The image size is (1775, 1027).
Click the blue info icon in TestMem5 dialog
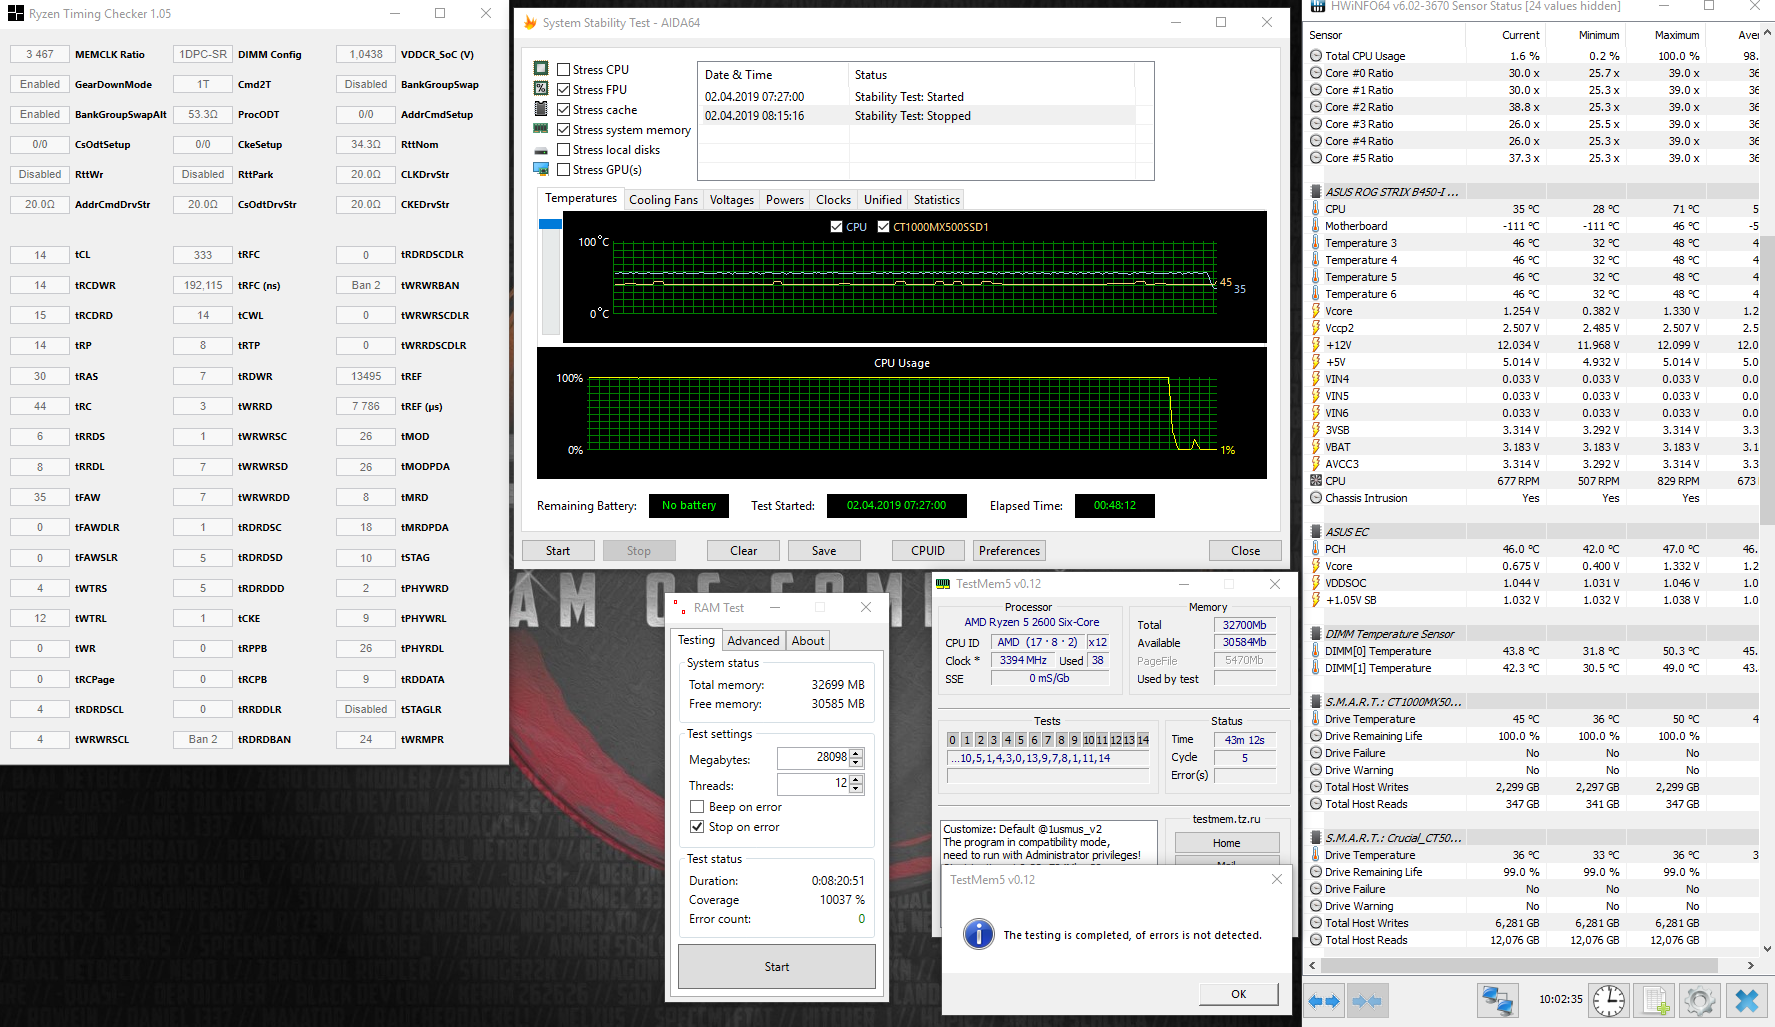(x=978, y=934)
